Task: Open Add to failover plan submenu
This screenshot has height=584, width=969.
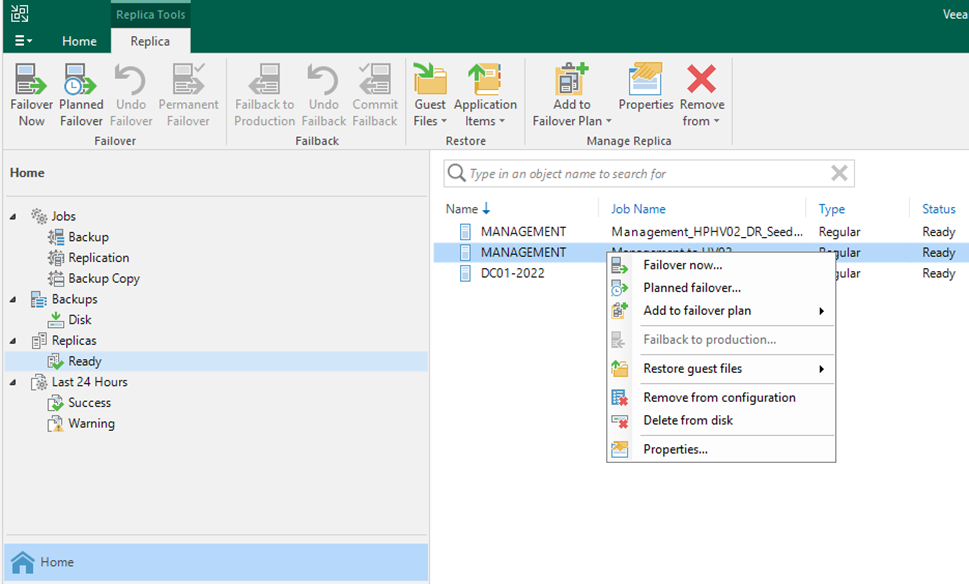Action: point(721,311)
